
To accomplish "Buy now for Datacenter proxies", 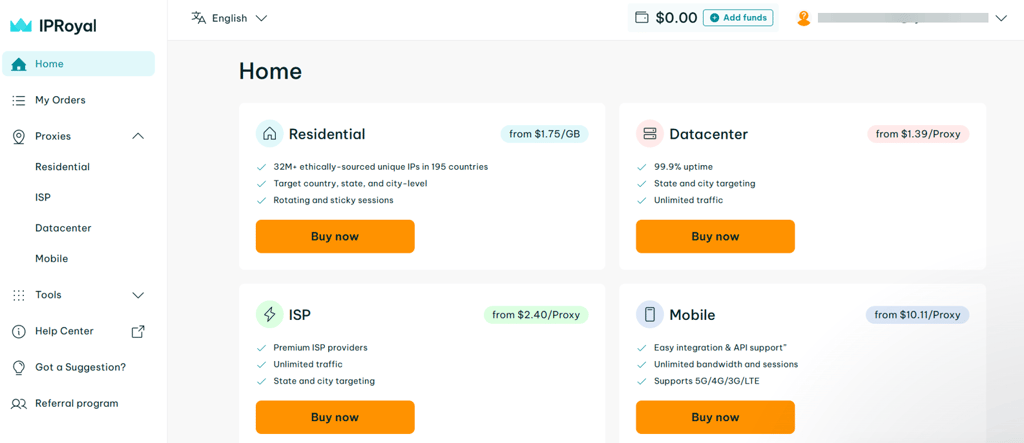I will (x=715, y=237).
